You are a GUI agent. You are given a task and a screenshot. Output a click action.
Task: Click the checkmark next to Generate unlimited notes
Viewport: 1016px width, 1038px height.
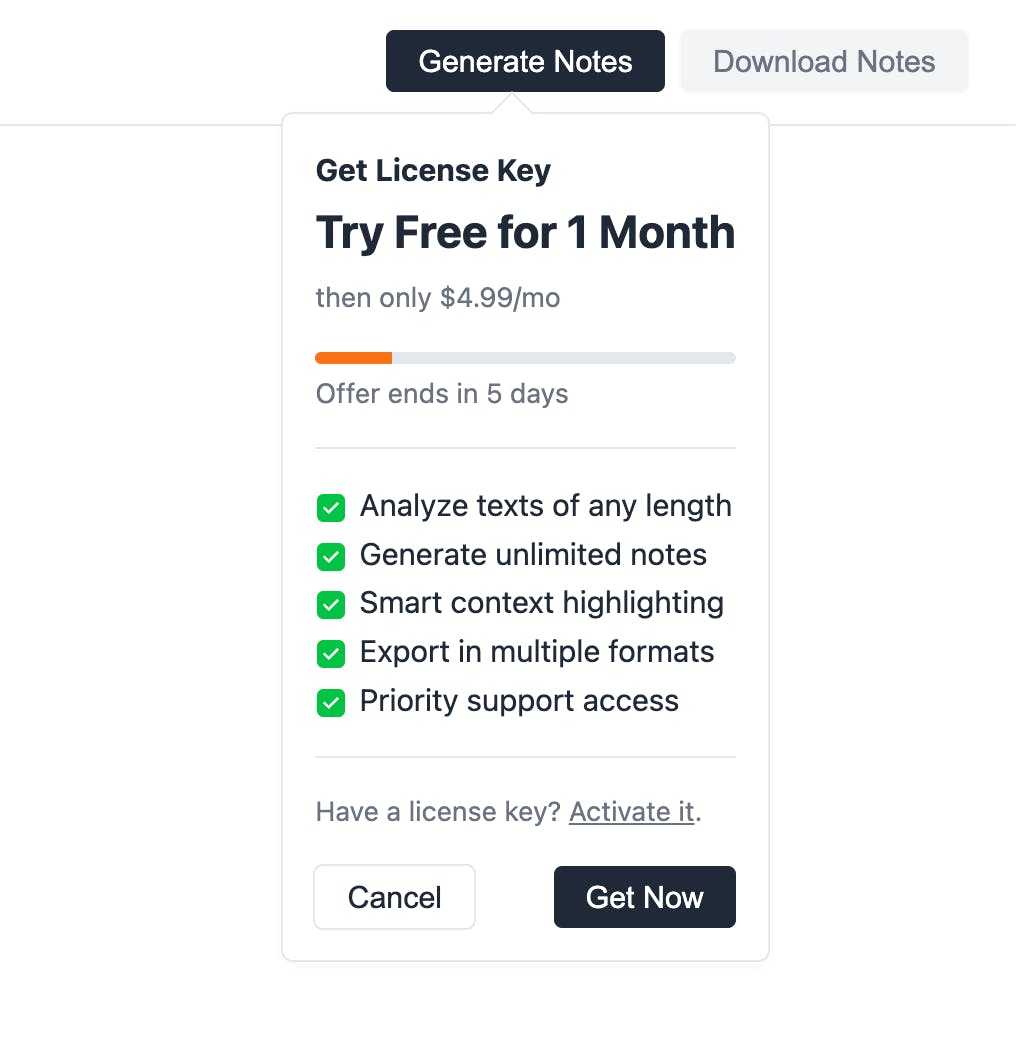[x=331, y=556]
